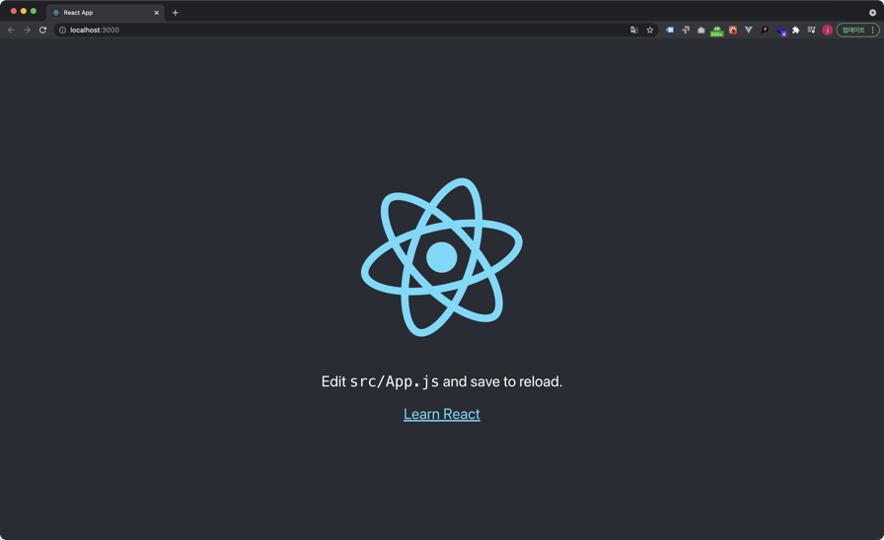Open the blue tag extension icon
884x540 pixels.
[x=670, y=30]
